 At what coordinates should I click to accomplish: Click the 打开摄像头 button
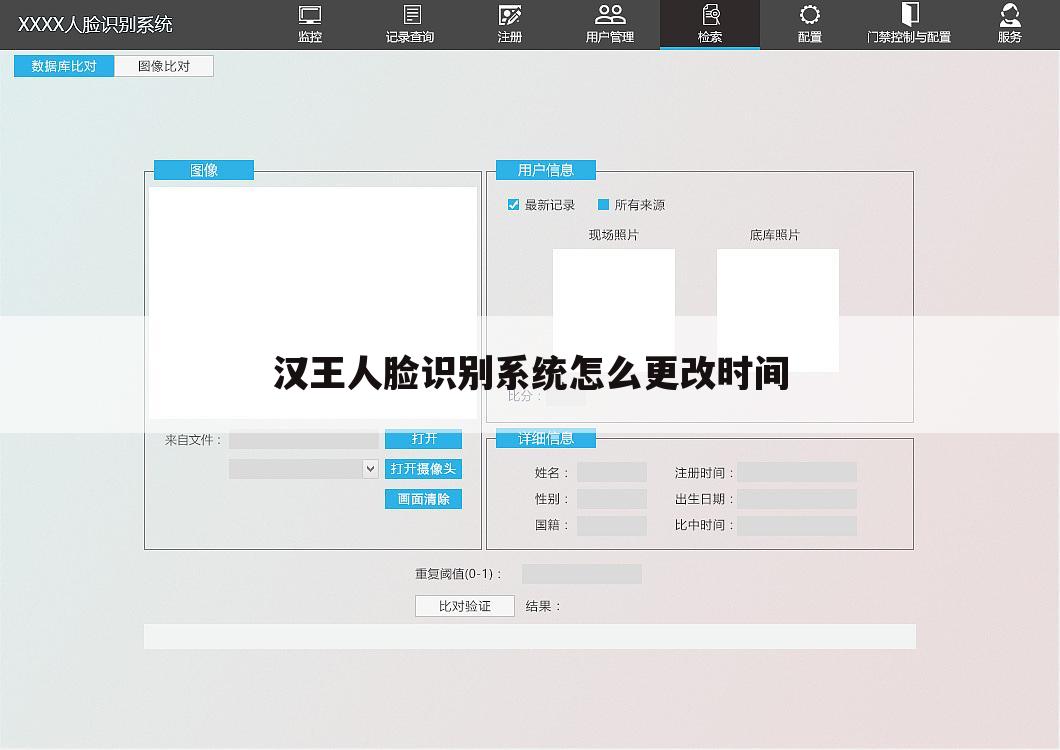[423, 469]
